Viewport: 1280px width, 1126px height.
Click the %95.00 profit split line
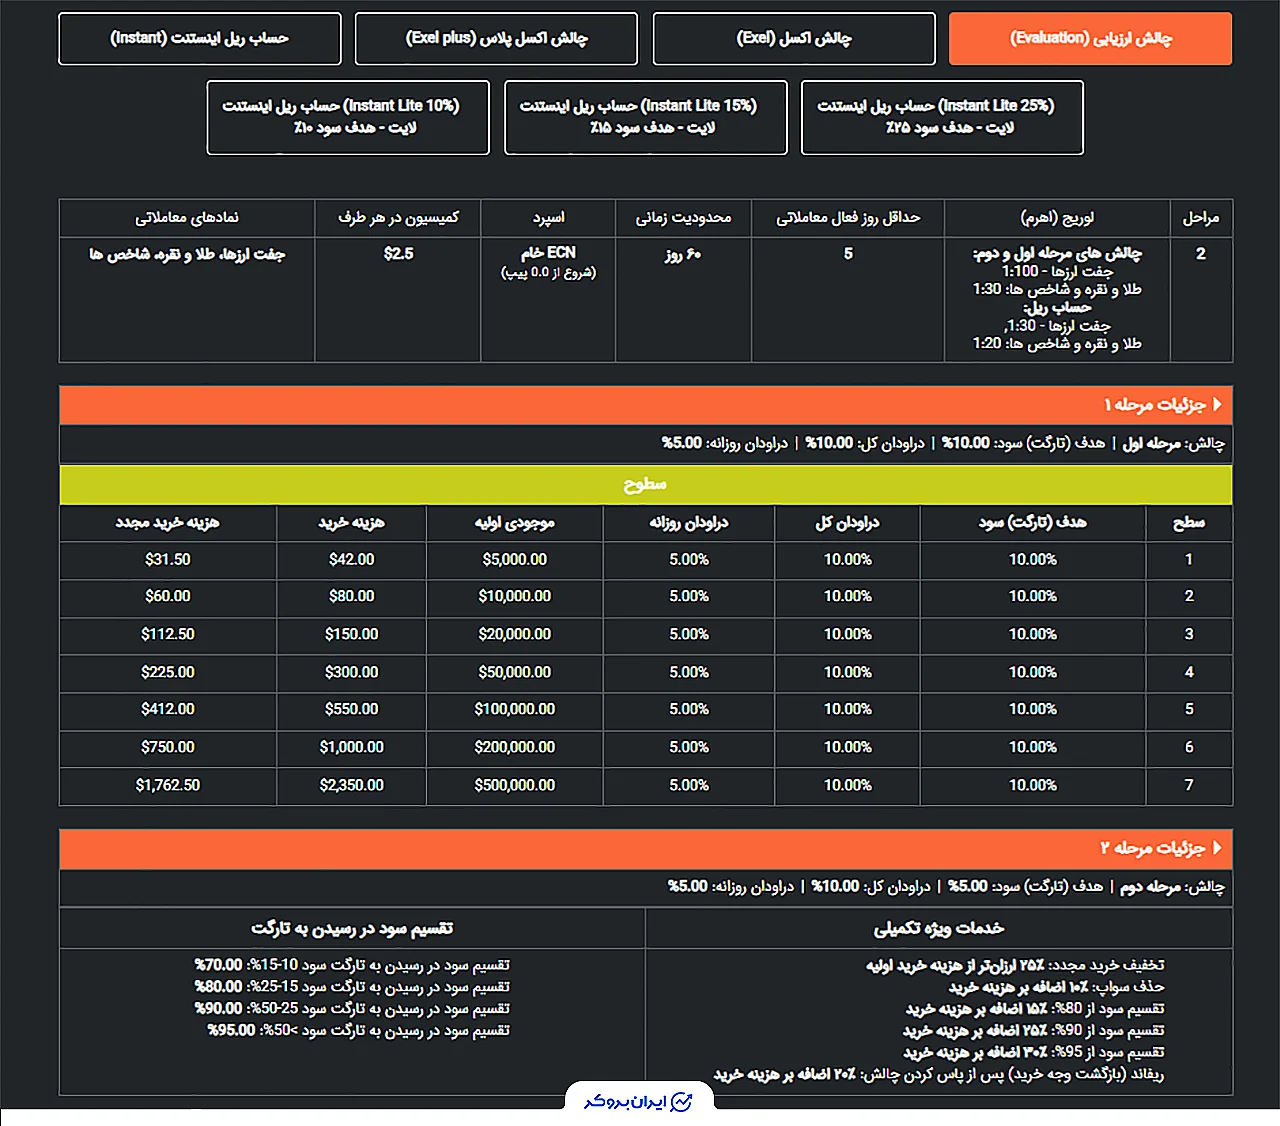(x=359, y=1031)
